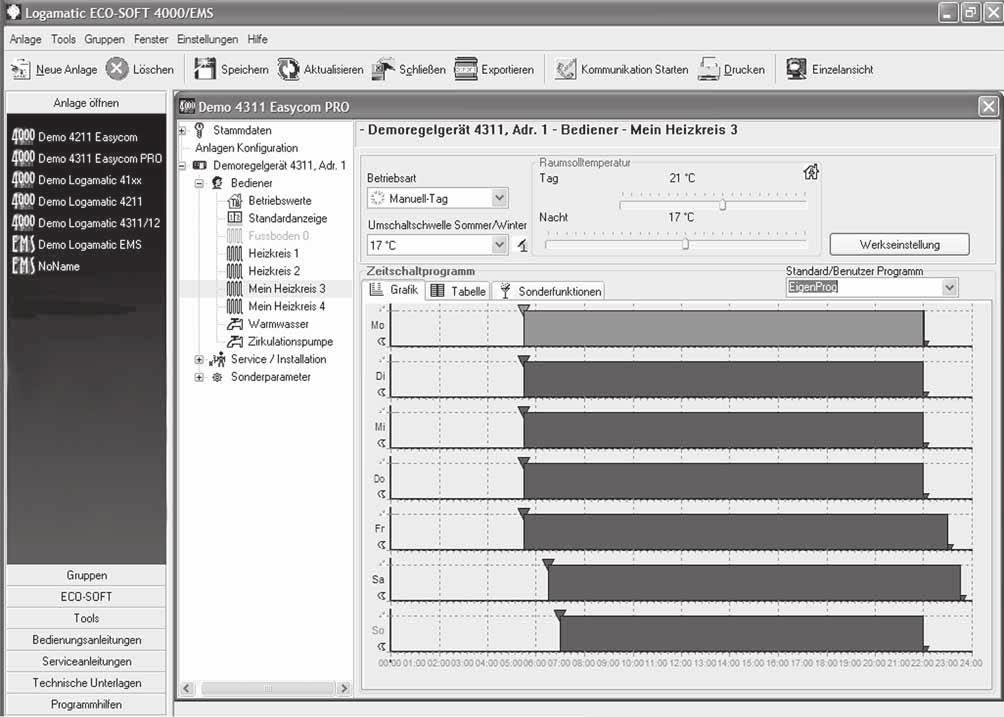Click the Löschen red X icon

tap(117, 68)
